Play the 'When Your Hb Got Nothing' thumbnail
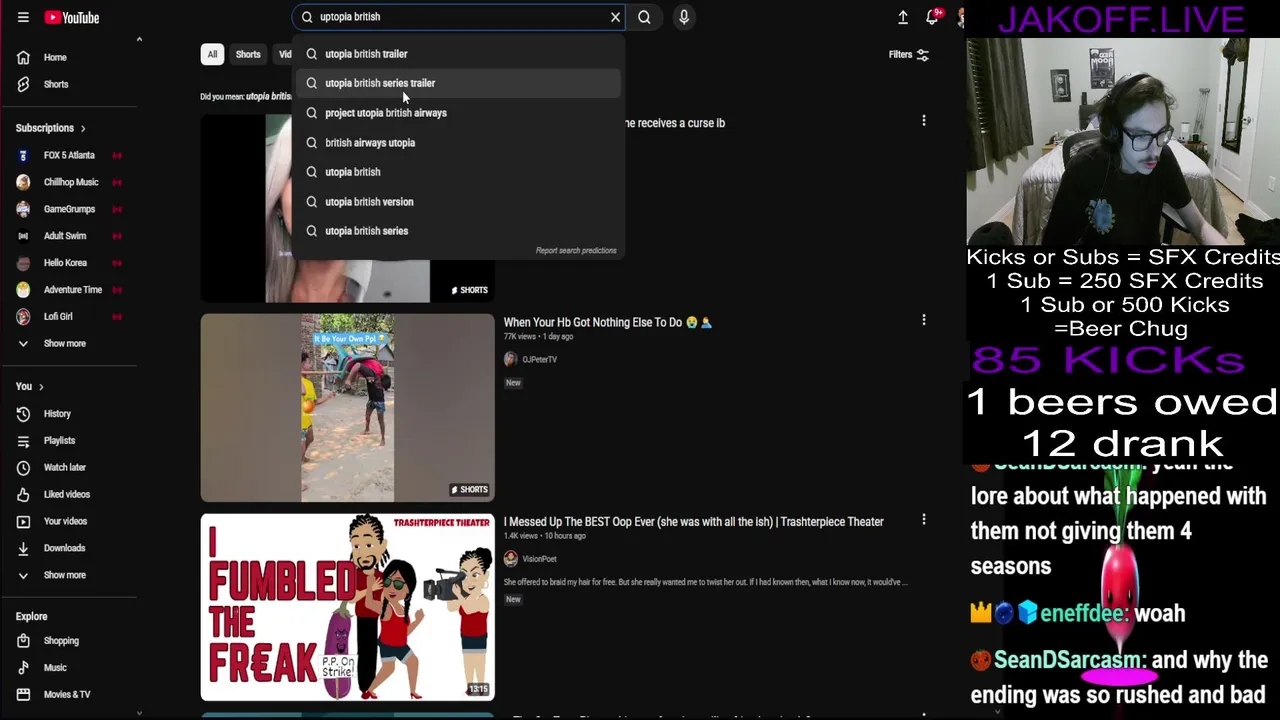1280x720 pixels. 347,408
